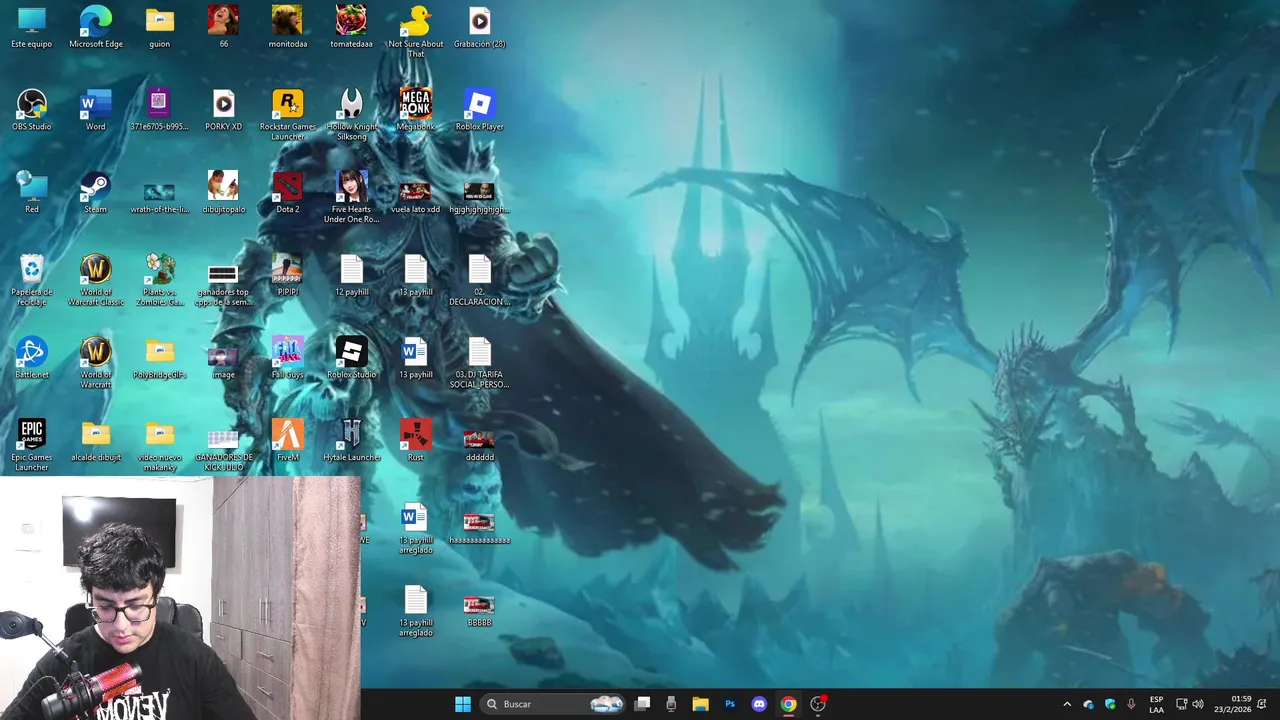1280x720 pixels.
Task: Select the monitodaa image icon
Action: click(288, 27)
